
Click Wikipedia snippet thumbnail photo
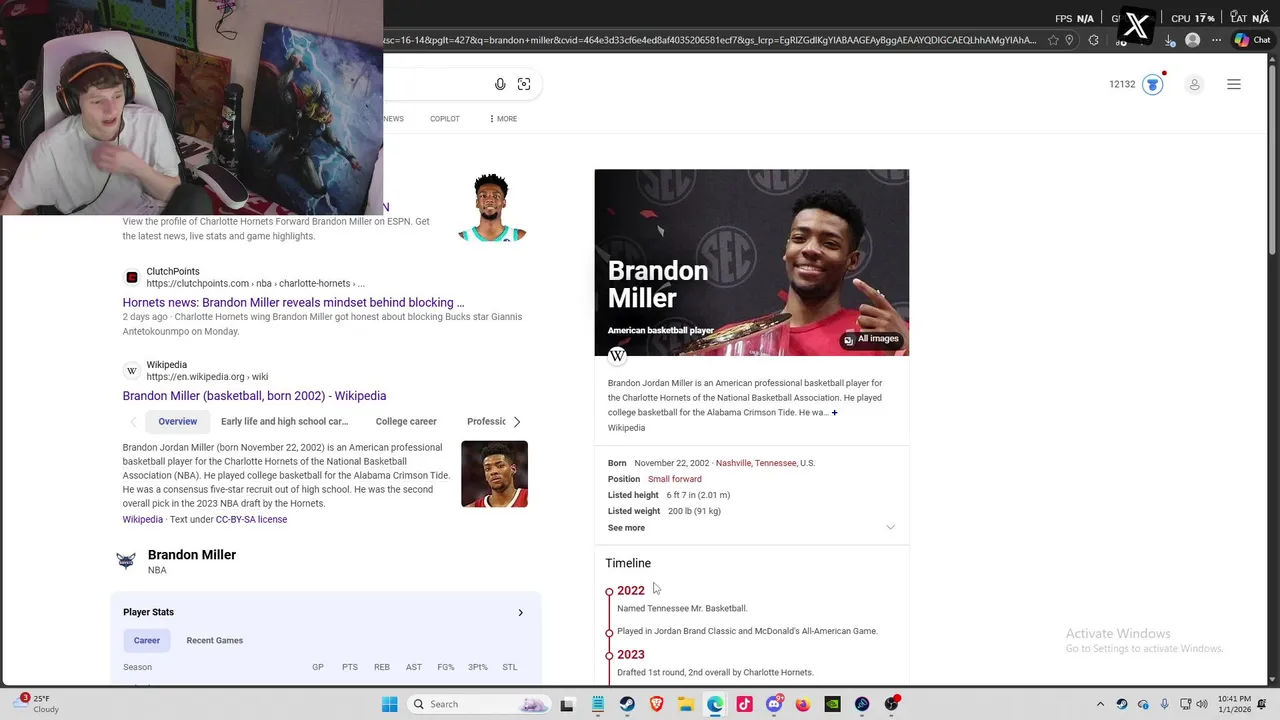pos(494,474)
